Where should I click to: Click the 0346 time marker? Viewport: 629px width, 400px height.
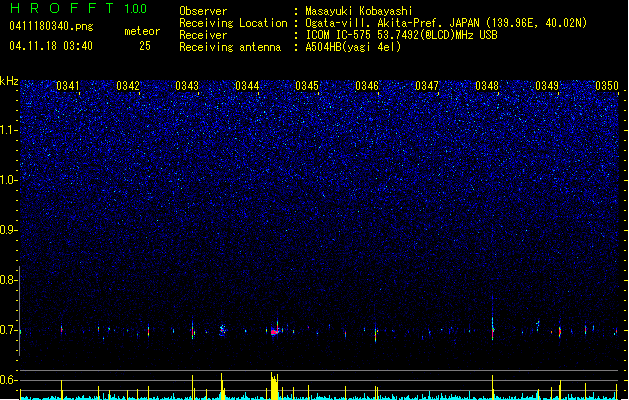[367, 86]
